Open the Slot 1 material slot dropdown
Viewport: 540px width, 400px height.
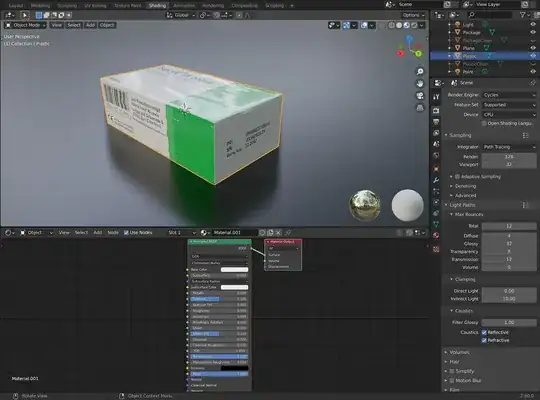(181, 233)
